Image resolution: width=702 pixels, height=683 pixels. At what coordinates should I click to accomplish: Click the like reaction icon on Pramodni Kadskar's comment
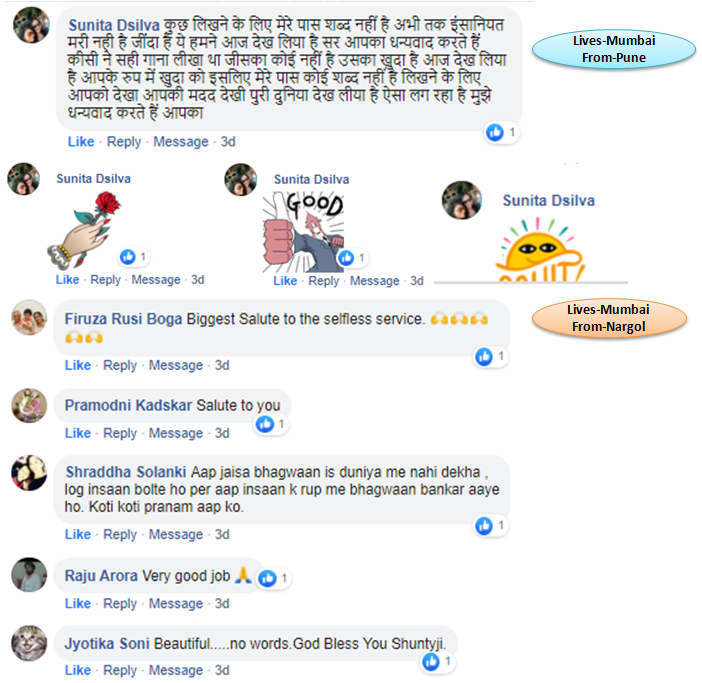click(265, 424)
